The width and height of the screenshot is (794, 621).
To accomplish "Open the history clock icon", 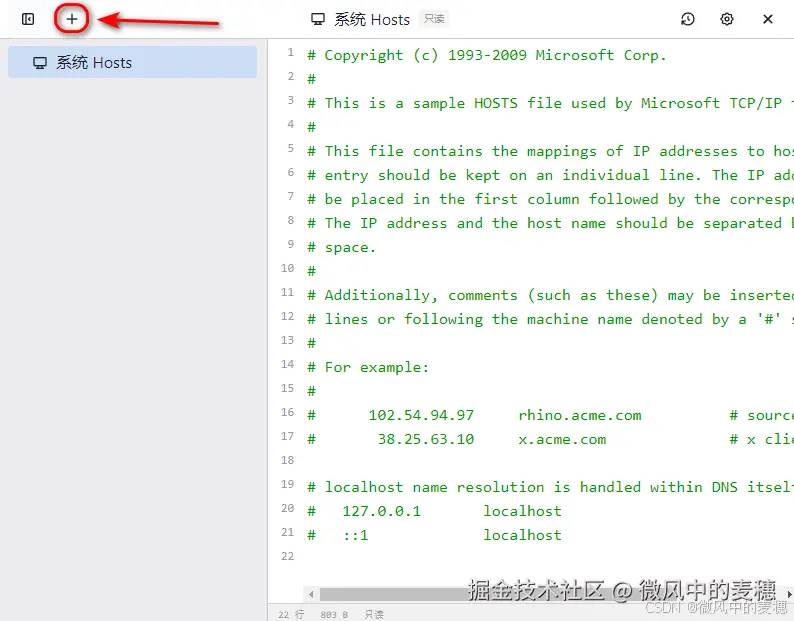I will tap(687, 19).
